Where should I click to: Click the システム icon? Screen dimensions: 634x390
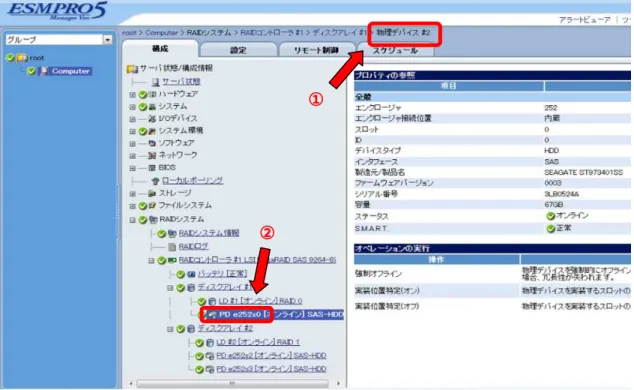[152, 107]
